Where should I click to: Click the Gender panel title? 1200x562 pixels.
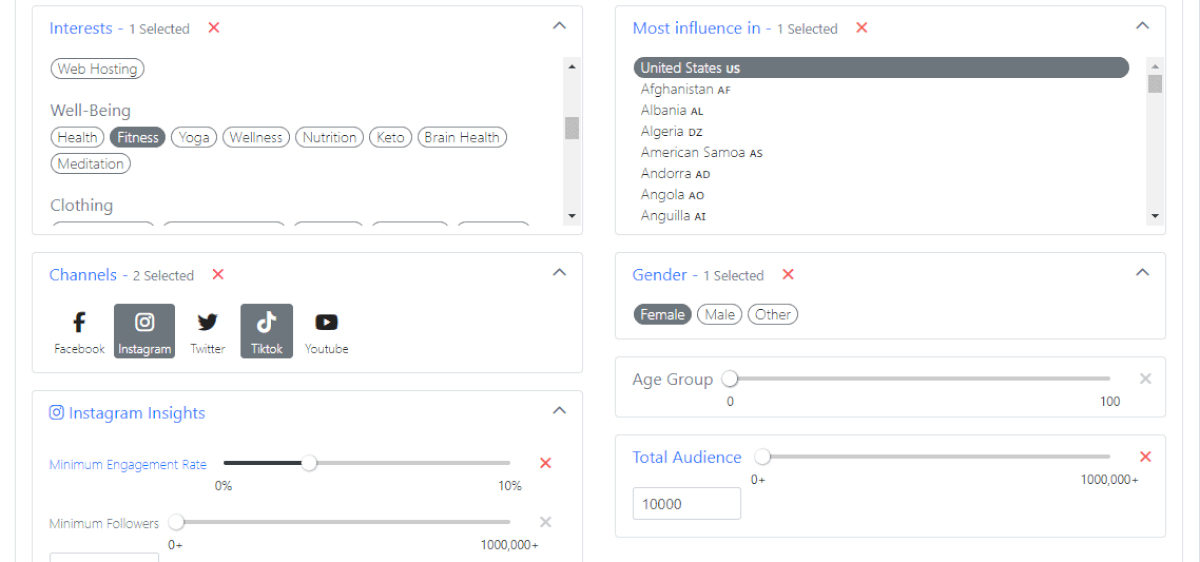click(x=660, y=275)
